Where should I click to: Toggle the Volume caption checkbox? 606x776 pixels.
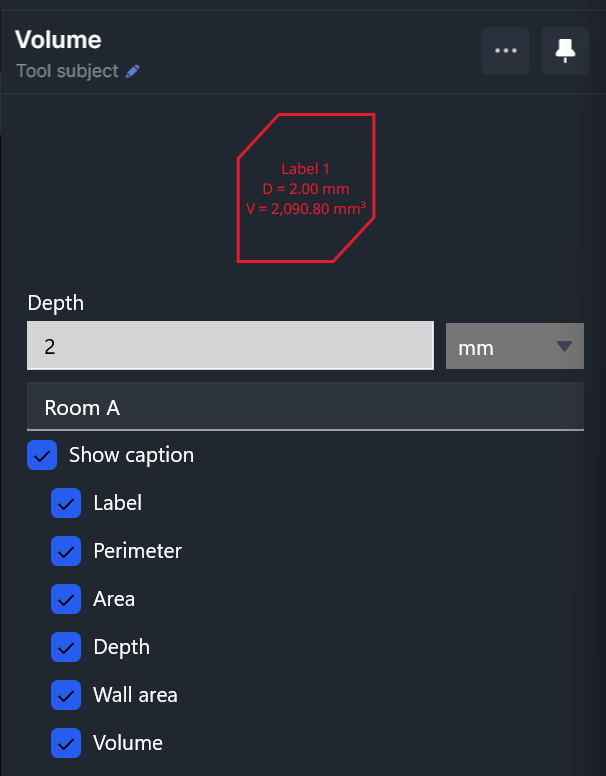click(66, 743)
